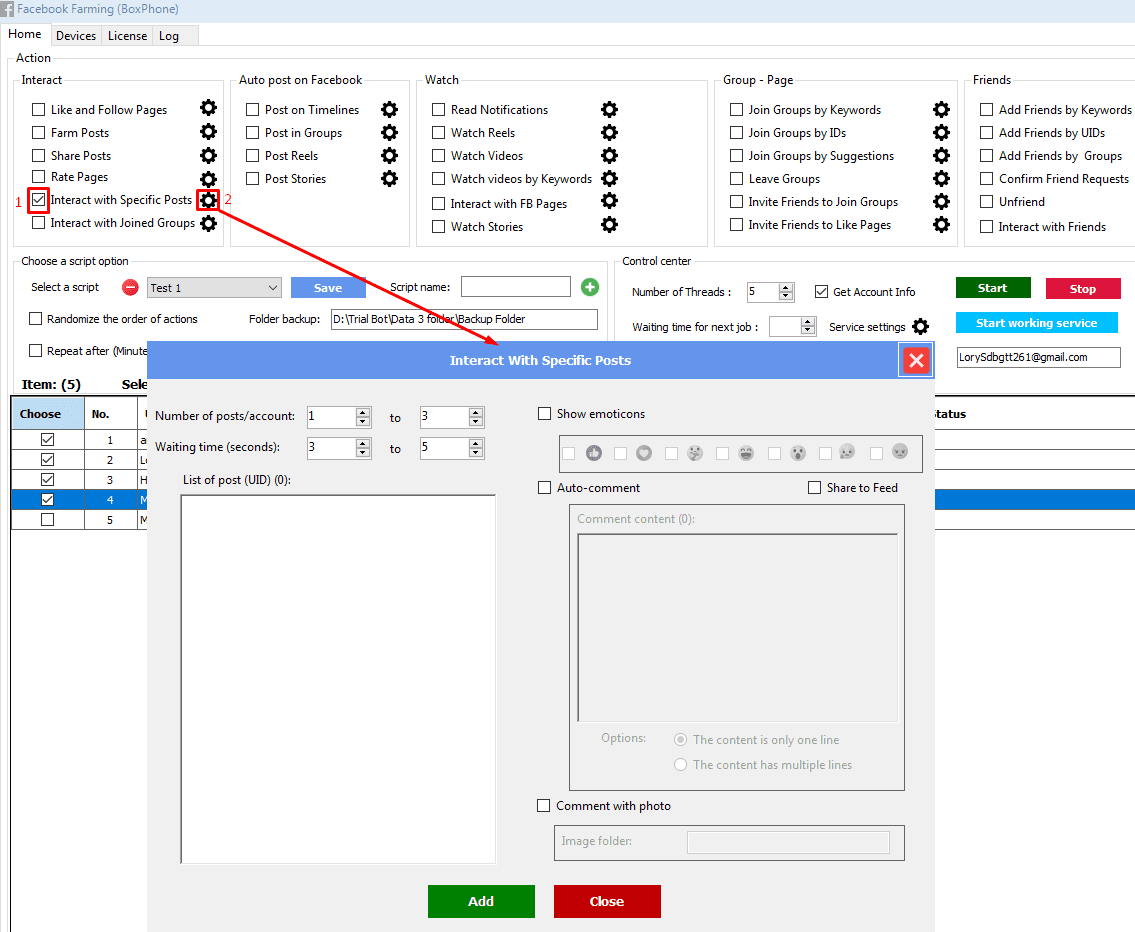Open settings gear for Watch videos by Keywords
This screenshot has width=1135, height=932.
[x=609, y=178]
